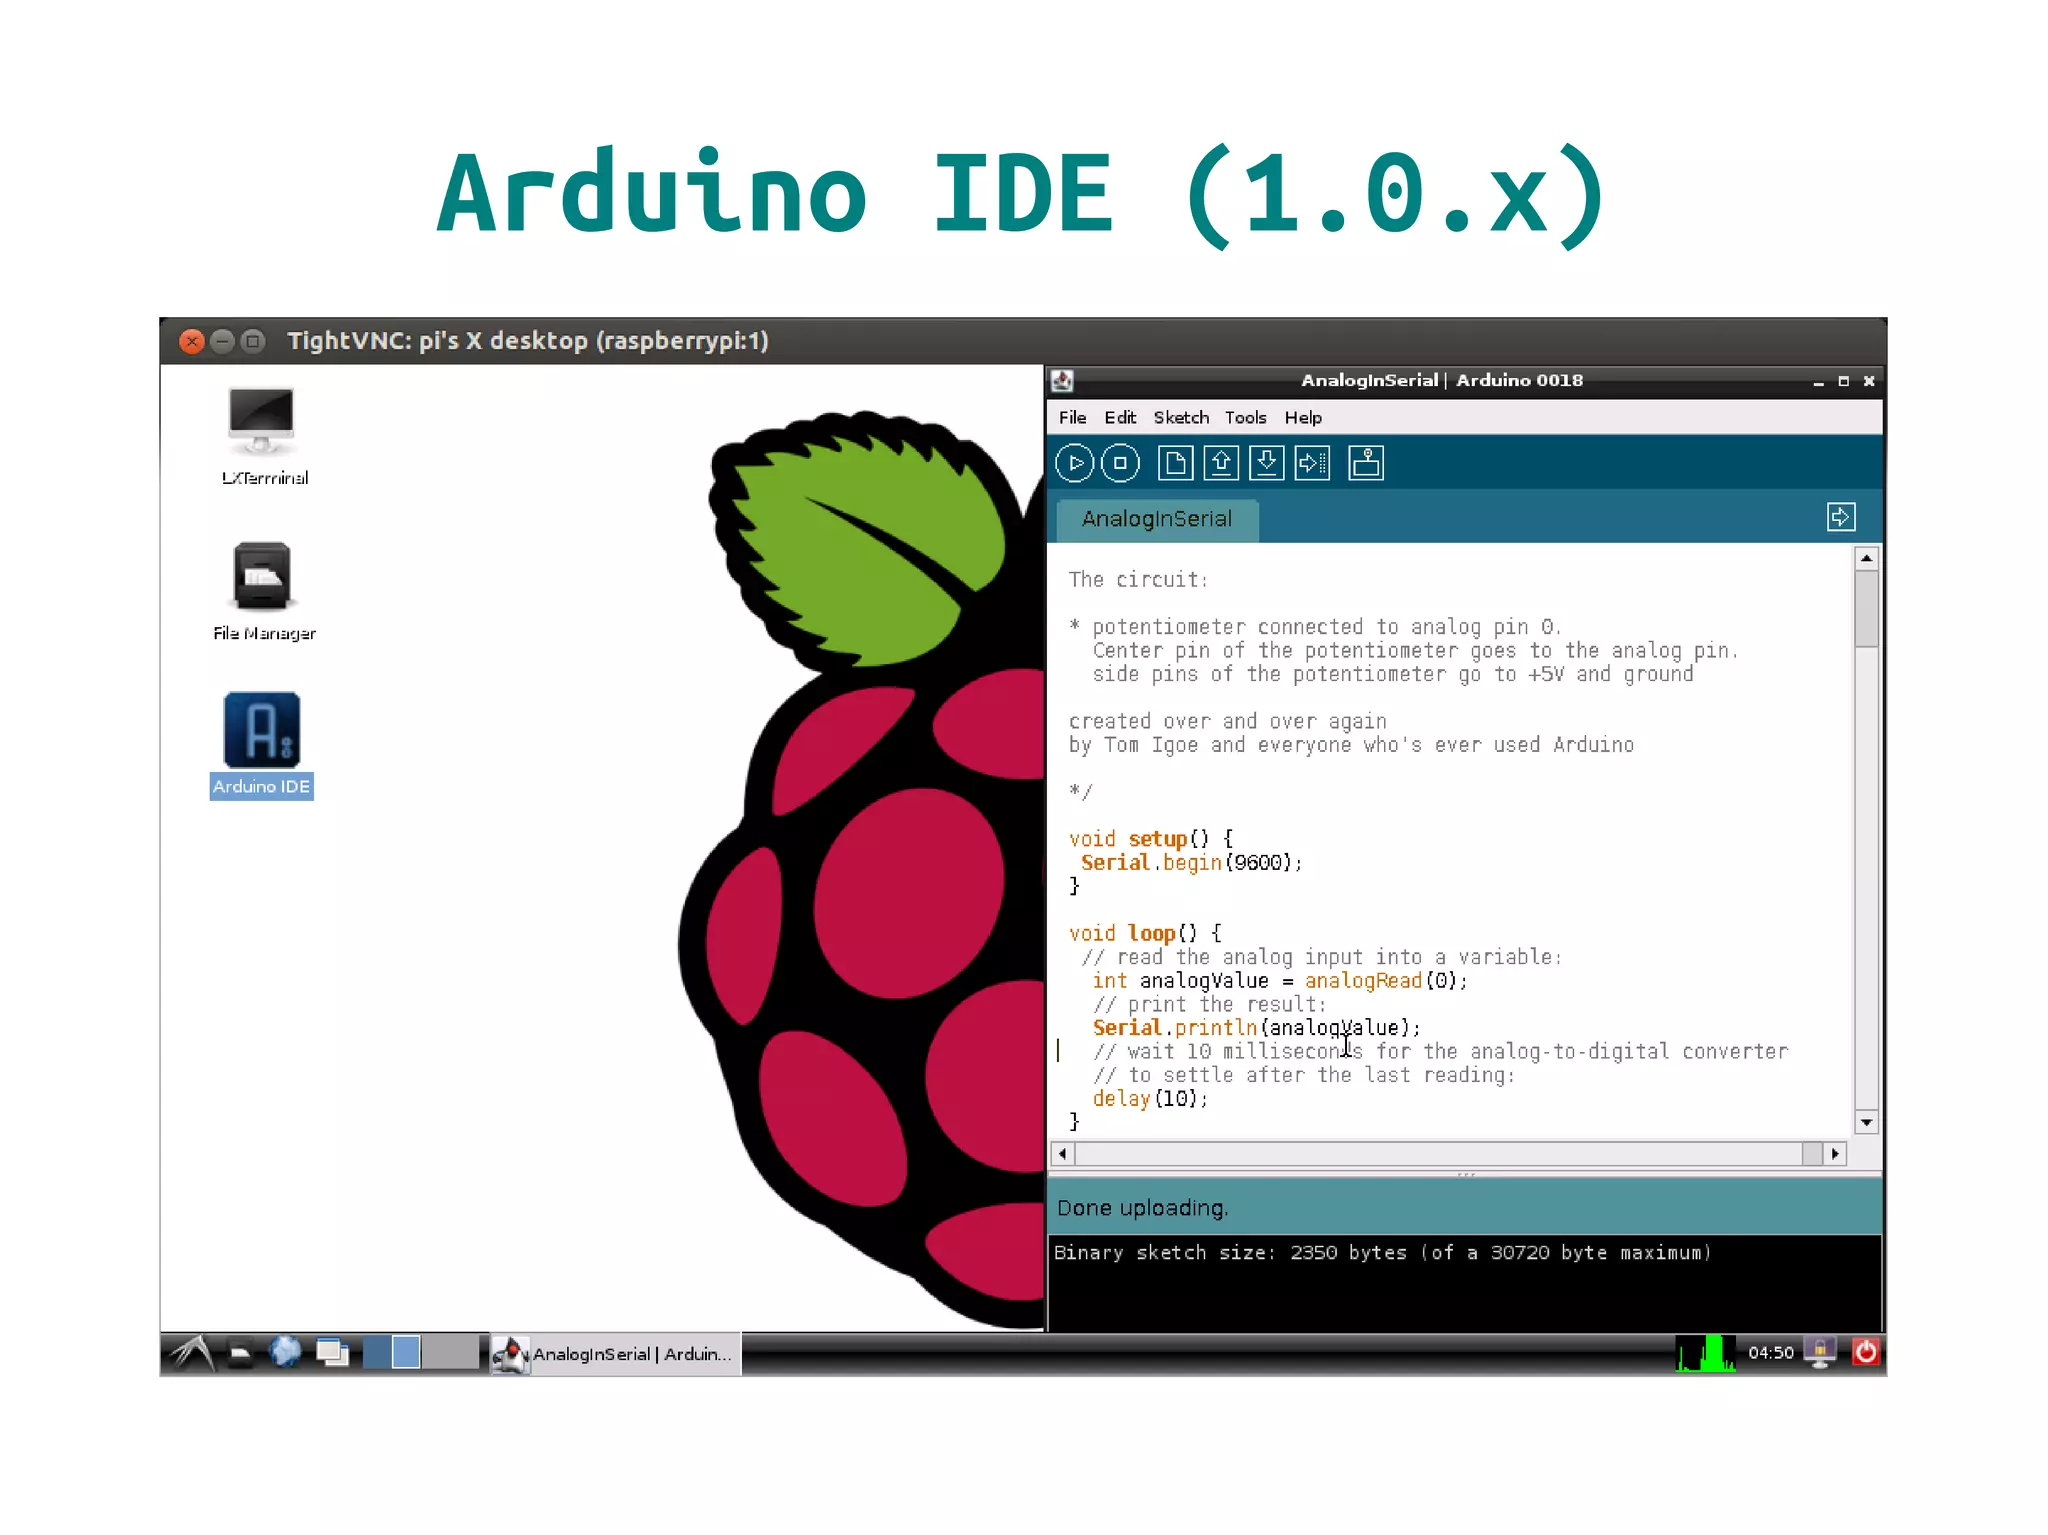Image resolution: width=2048 pixels, height=1535 pixels.
Task: Click the 'delay(10);' code line
Action: click(x=1150, y=1099)
